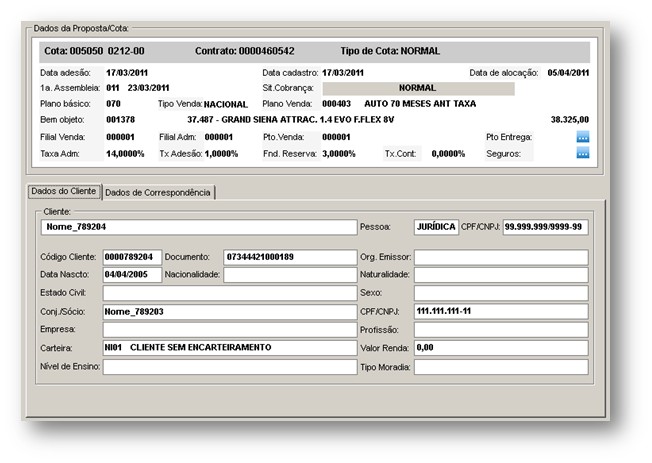Click the partner CPF/CNPJ field 111.111.111-11
The width and height of the screenshot is (652, 463).
point(501,311)
